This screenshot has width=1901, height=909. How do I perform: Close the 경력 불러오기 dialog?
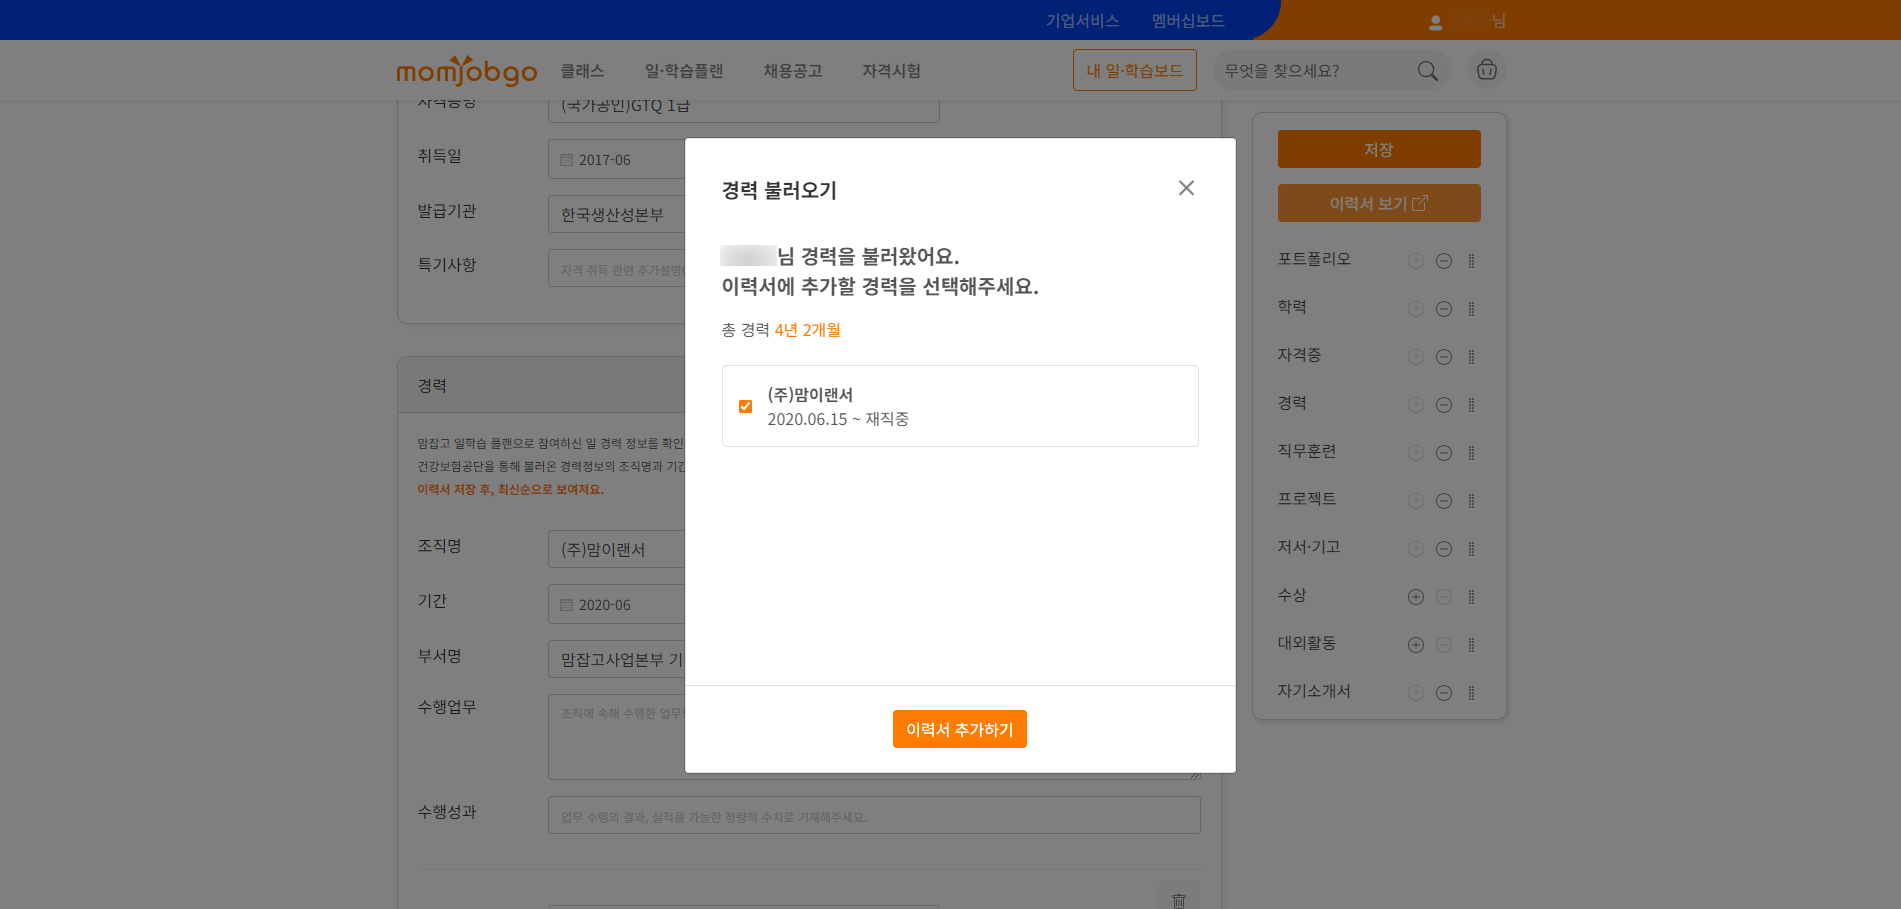[1186, 188]
